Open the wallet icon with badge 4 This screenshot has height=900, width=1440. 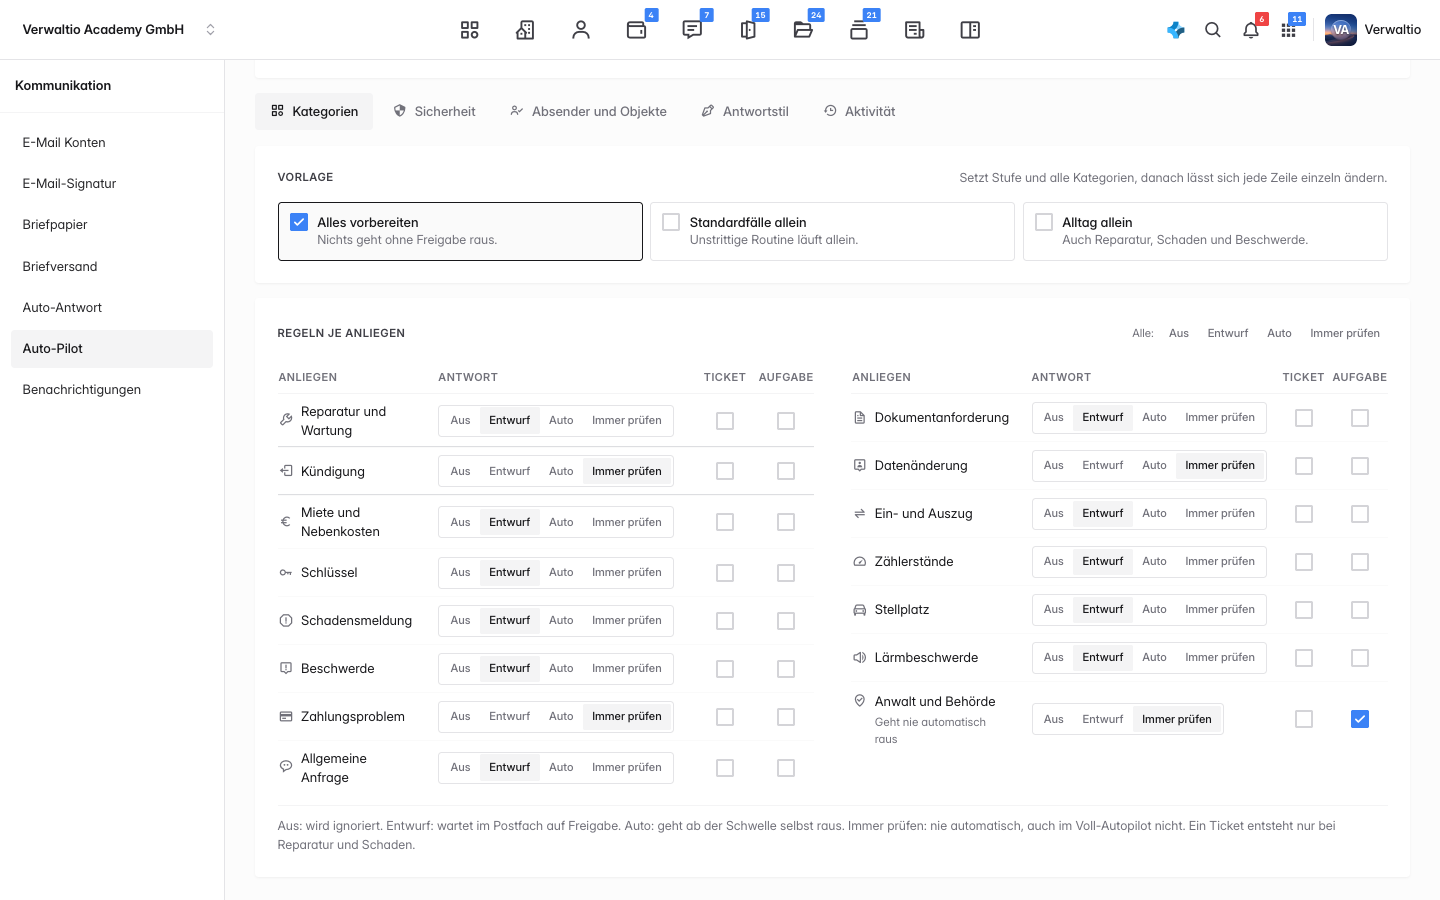[636, 30]
